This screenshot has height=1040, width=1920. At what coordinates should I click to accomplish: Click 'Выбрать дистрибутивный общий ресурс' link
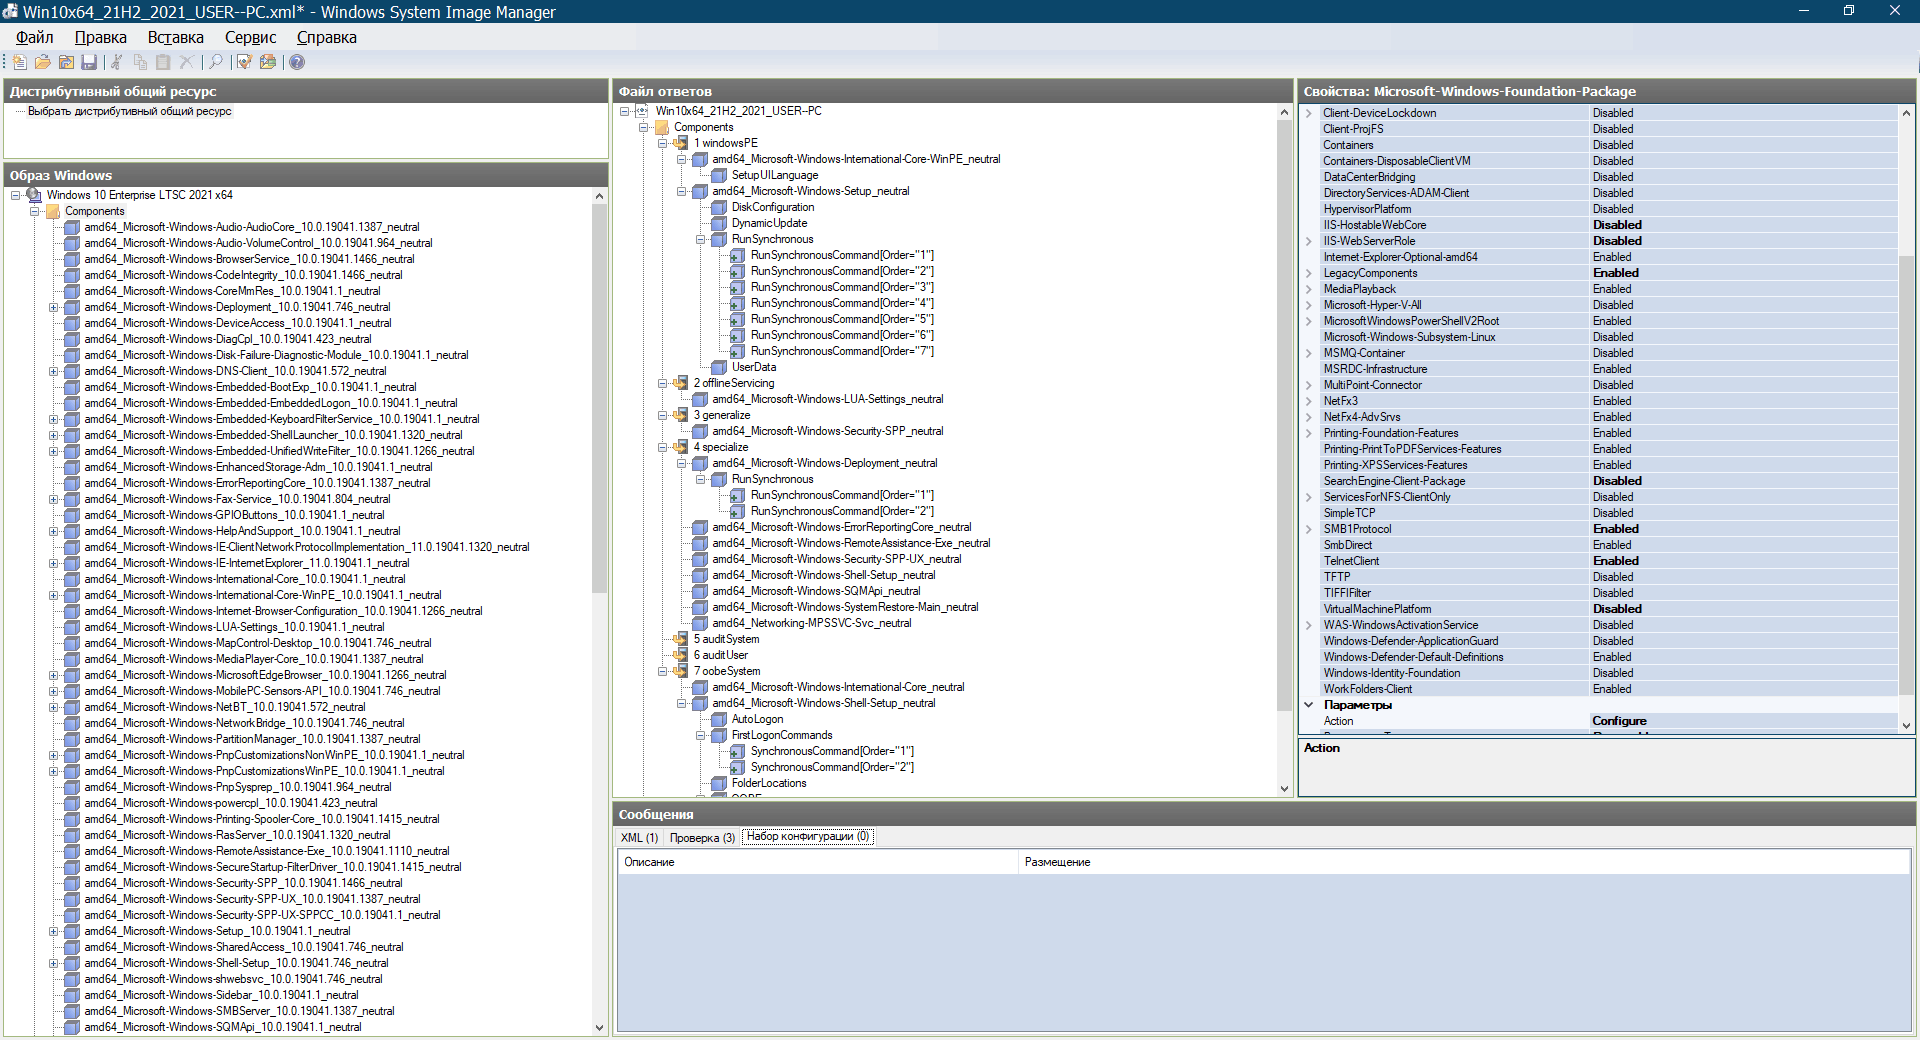(129, 112)
